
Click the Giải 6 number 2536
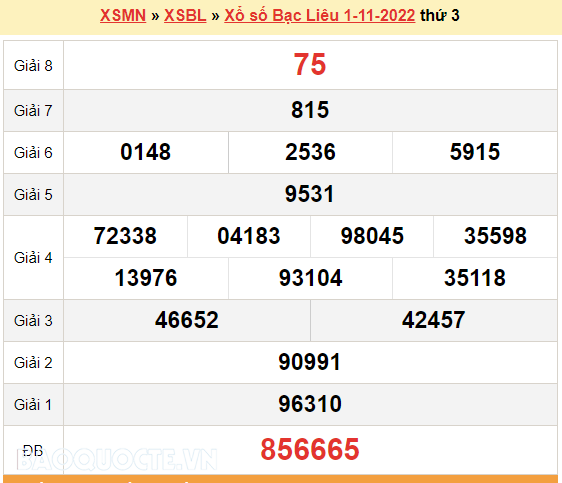pyautogui.click(x=310, y=152)
